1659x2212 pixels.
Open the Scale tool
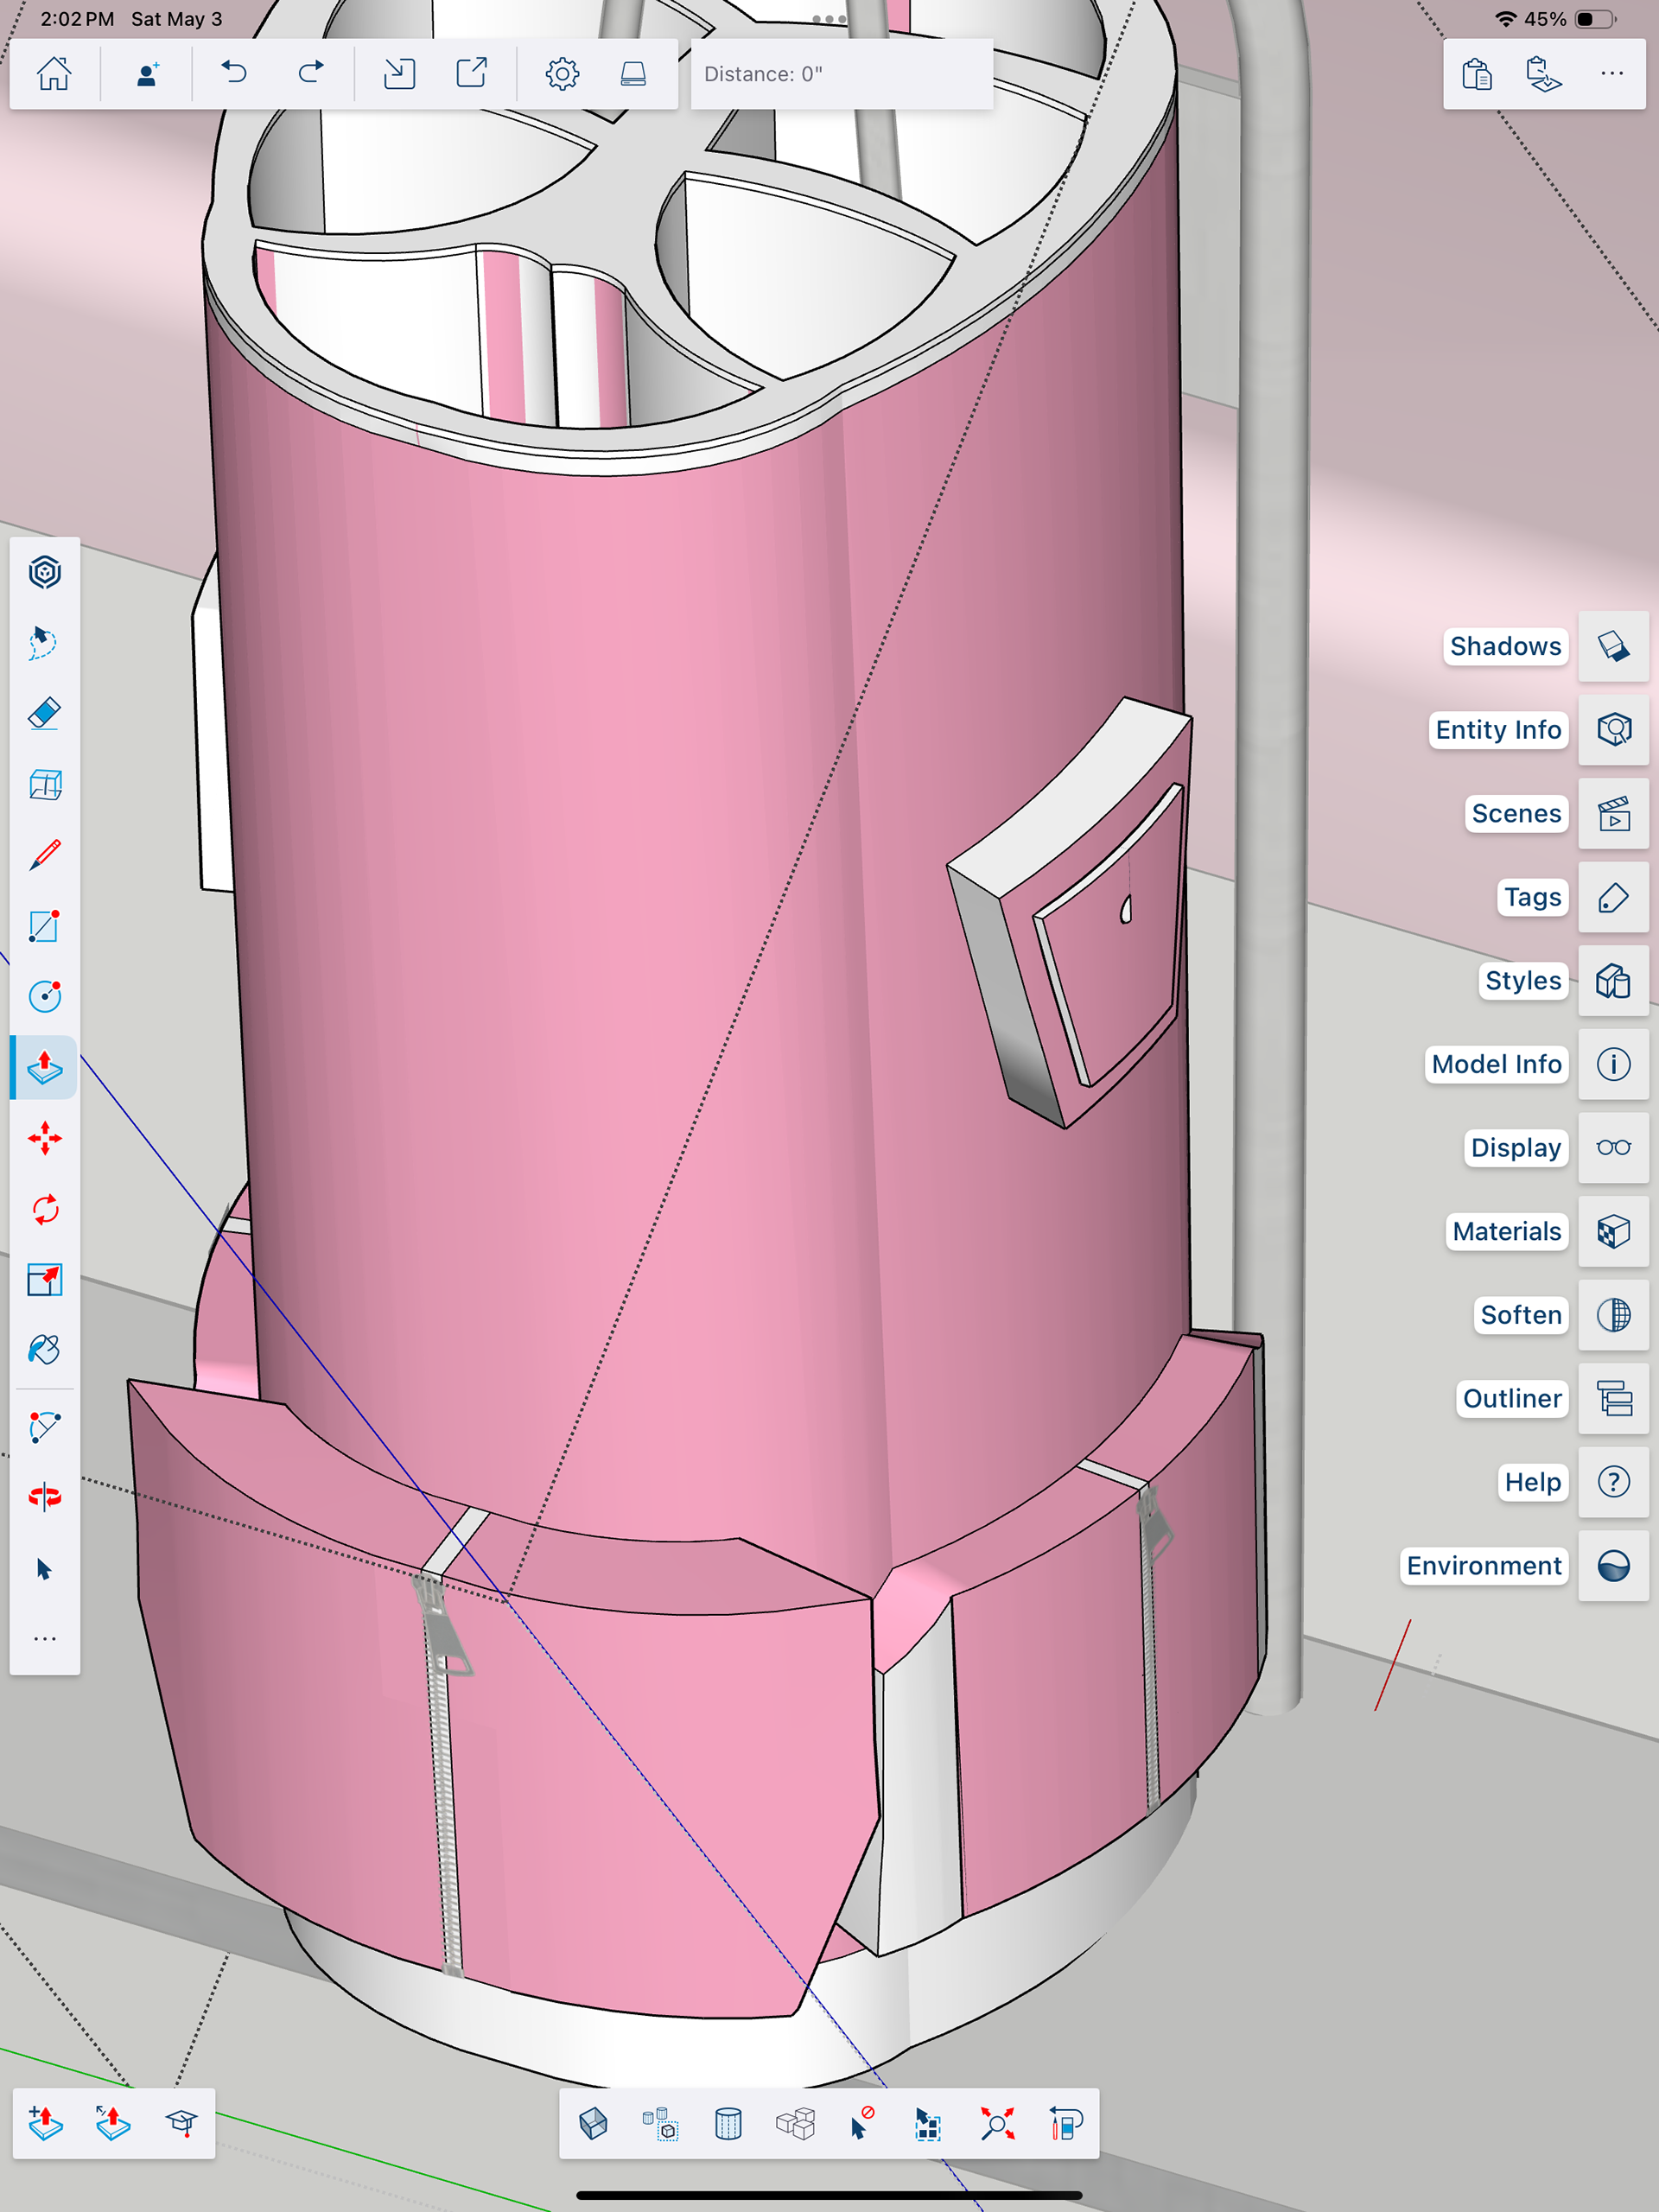click(x=44, y=1280)
